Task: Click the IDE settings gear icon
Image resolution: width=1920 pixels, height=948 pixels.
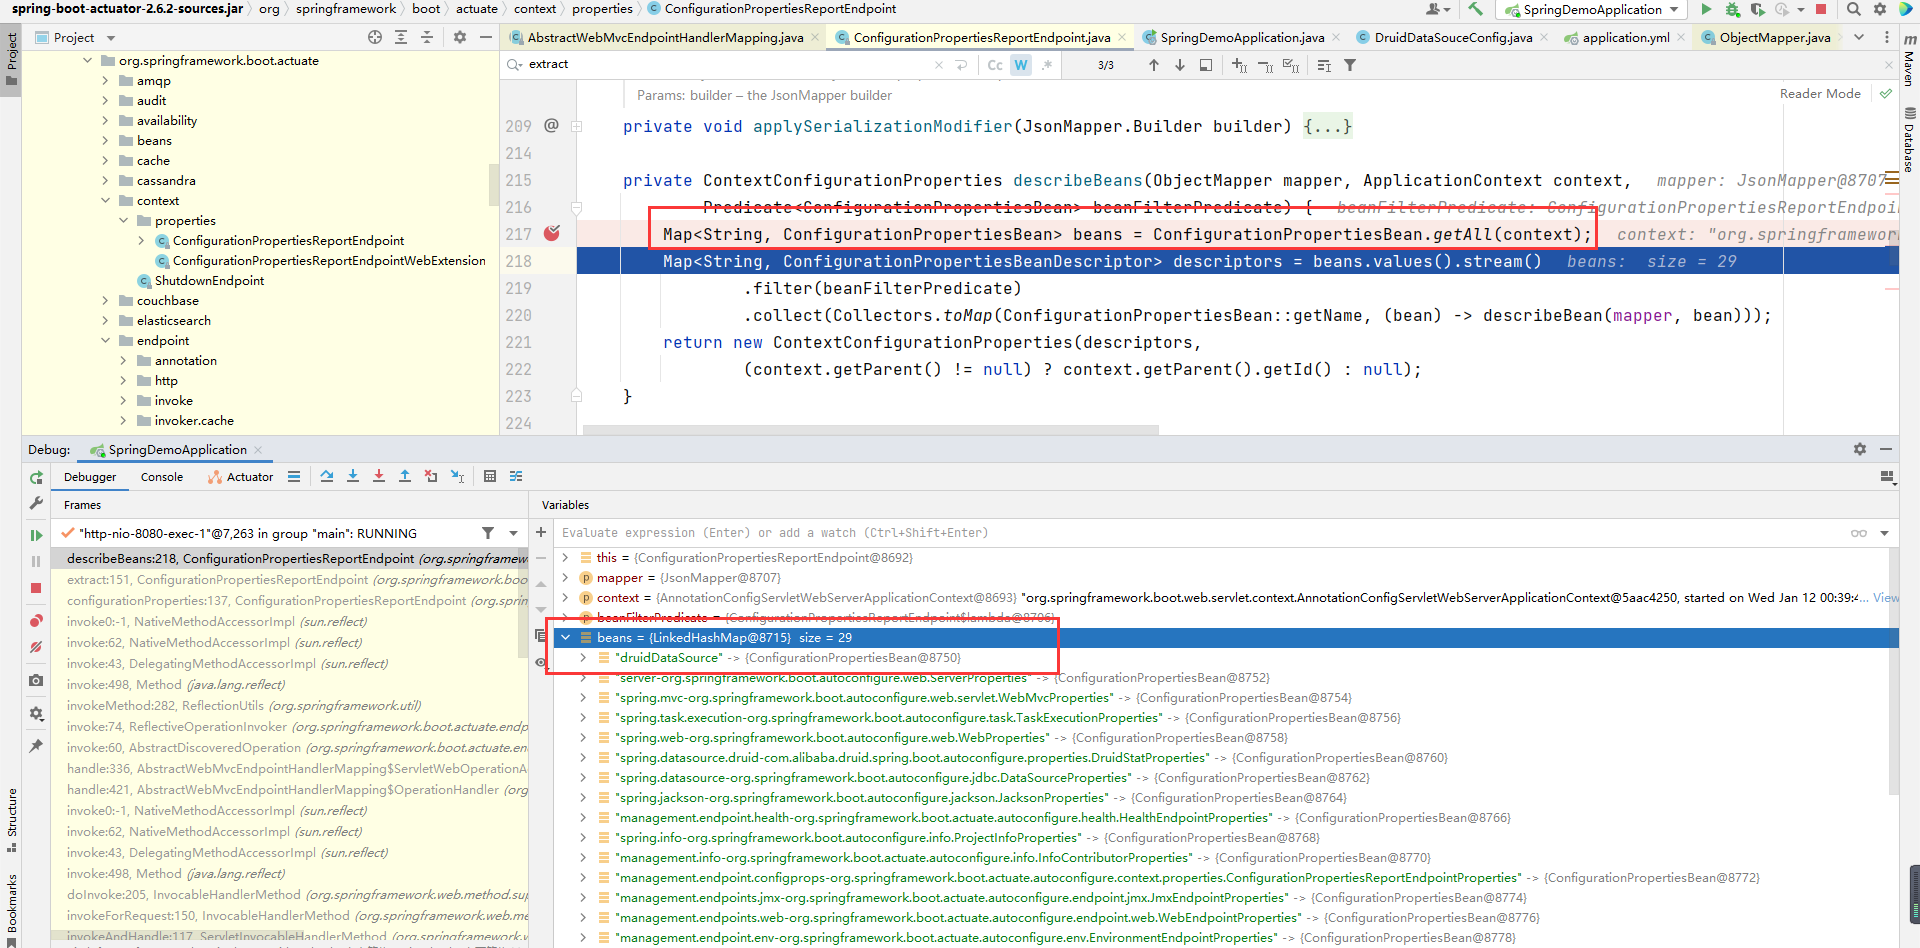Action: coord(1879,9)
